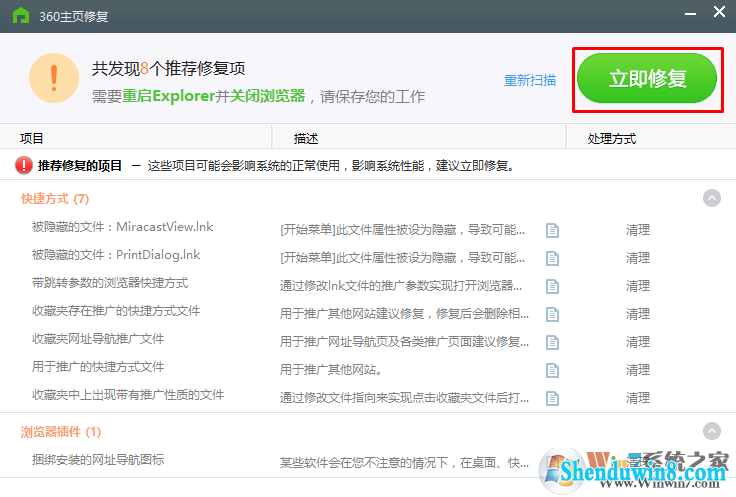The image size is (736, 497).
Task: Select 收藏夹网址导航推广文件 item
Action: (98, 339)
